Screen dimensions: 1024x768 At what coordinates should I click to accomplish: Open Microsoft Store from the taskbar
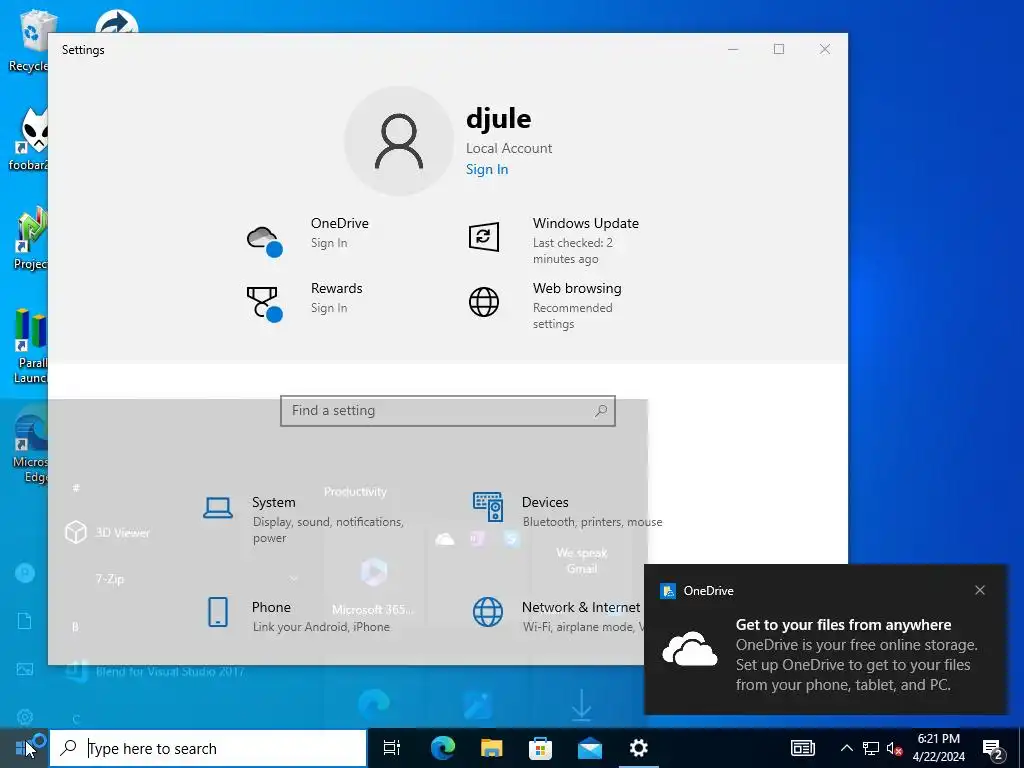point(540,748)
